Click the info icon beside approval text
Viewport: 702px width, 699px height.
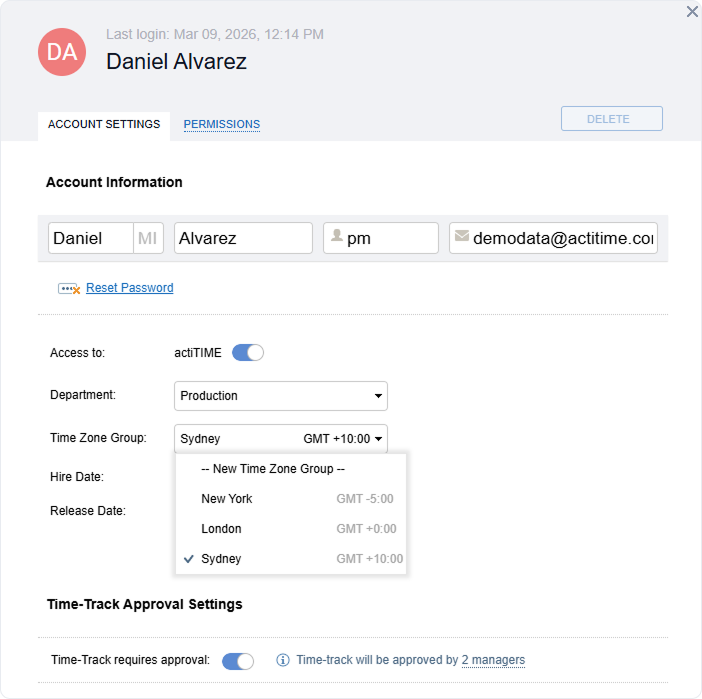point(283,660)
